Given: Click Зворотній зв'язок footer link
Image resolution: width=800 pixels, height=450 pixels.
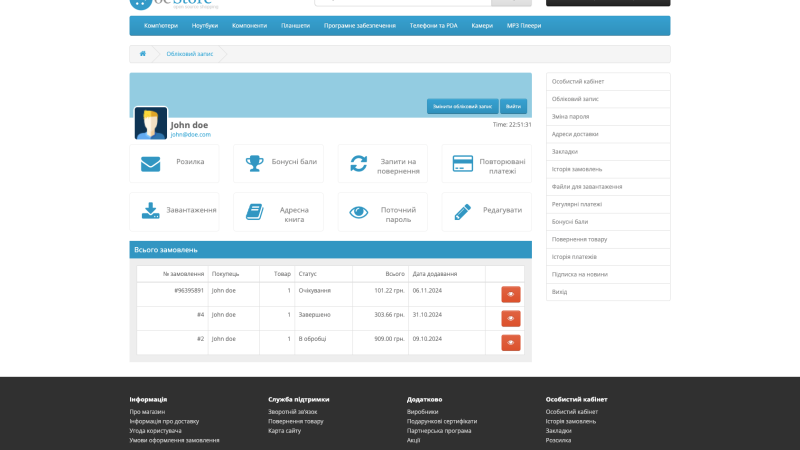Looking at the screenshot, I should coord(293,412).
